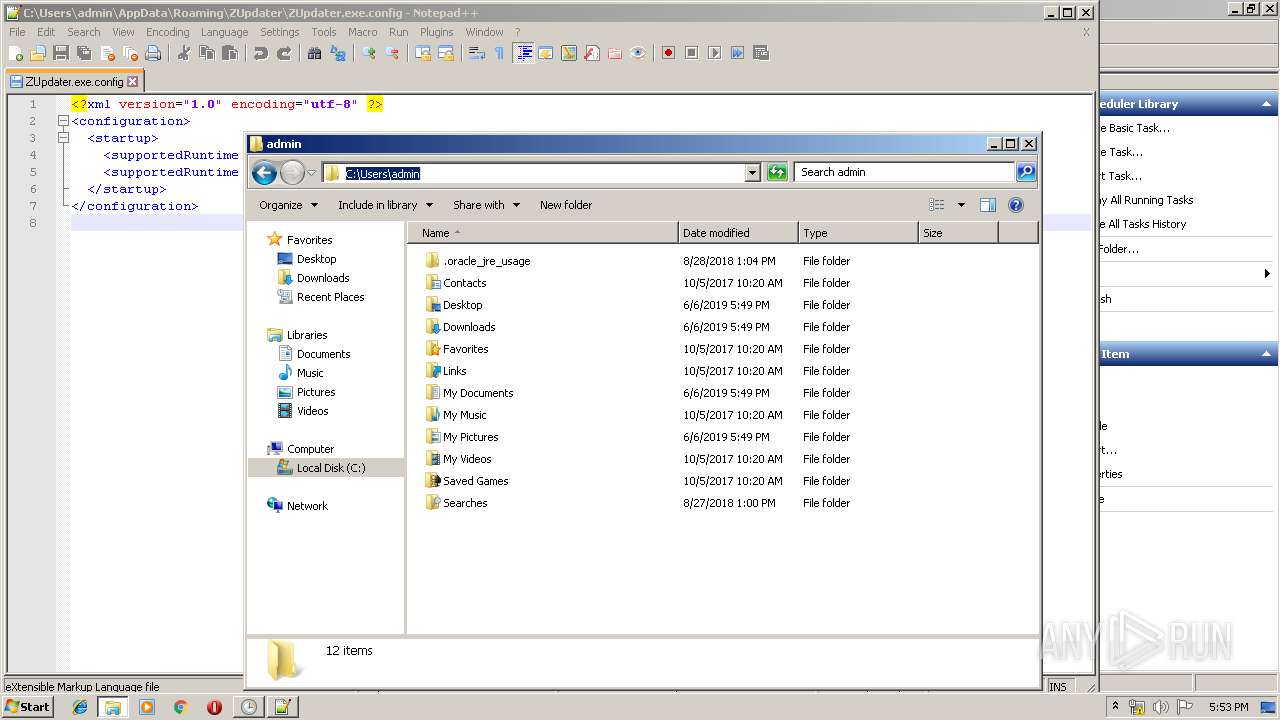Toggle the Show Indent Guide icon
The height and width of the screenshot is (720, 1280).
(x=522, y=53)
